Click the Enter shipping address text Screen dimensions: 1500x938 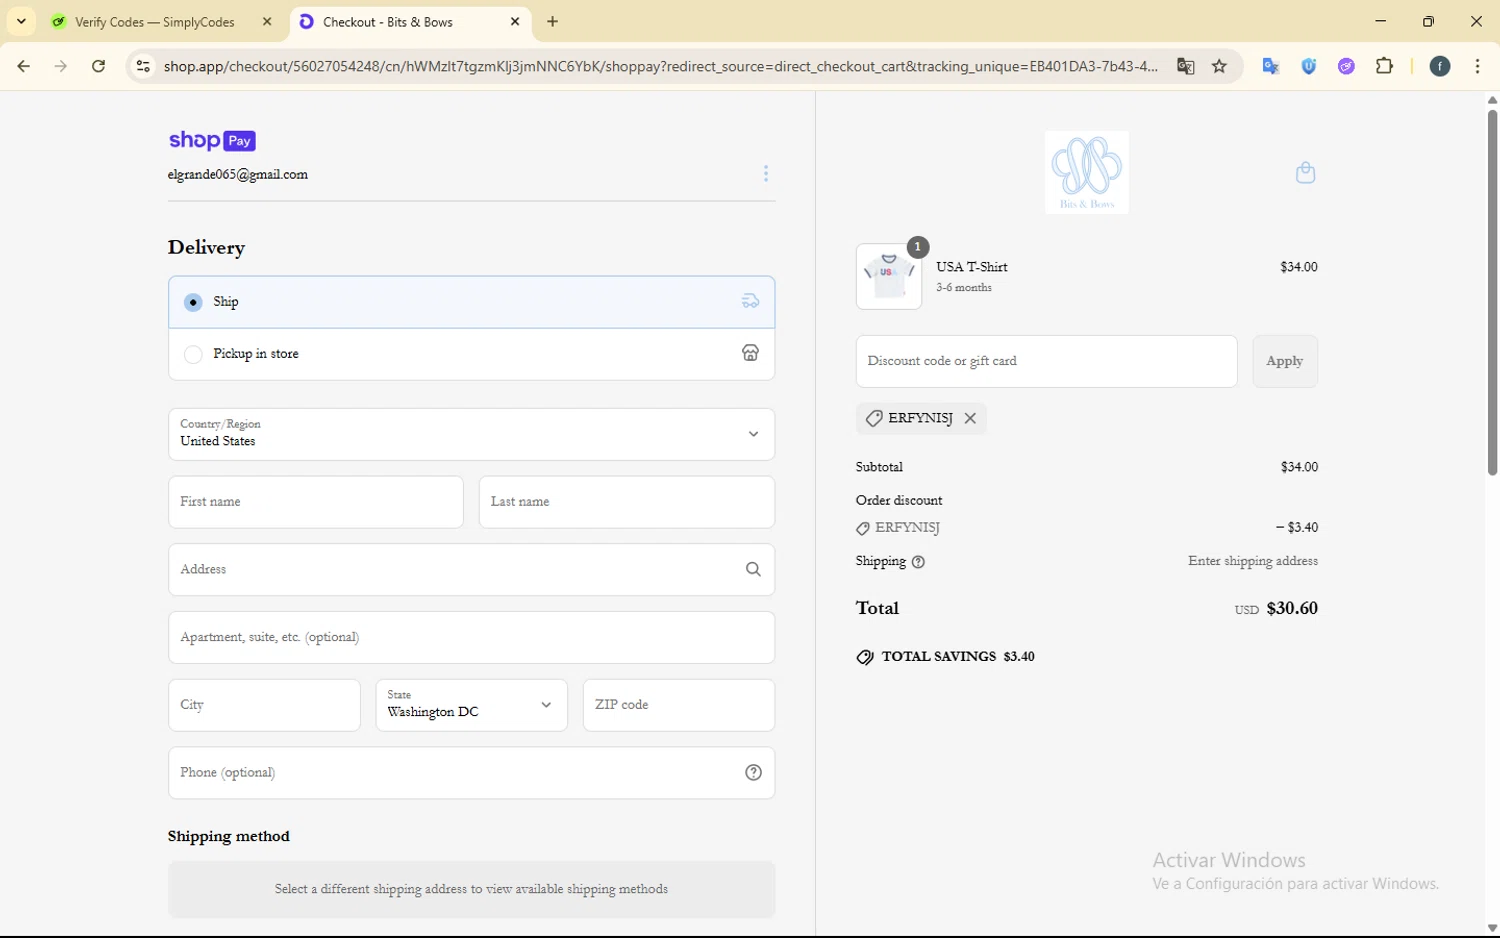tap(1253, 561)
